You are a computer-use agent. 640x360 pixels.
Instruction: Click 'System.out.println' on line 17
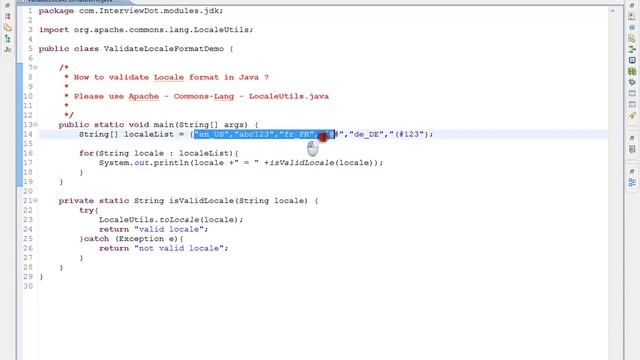(x=144, y=162)
